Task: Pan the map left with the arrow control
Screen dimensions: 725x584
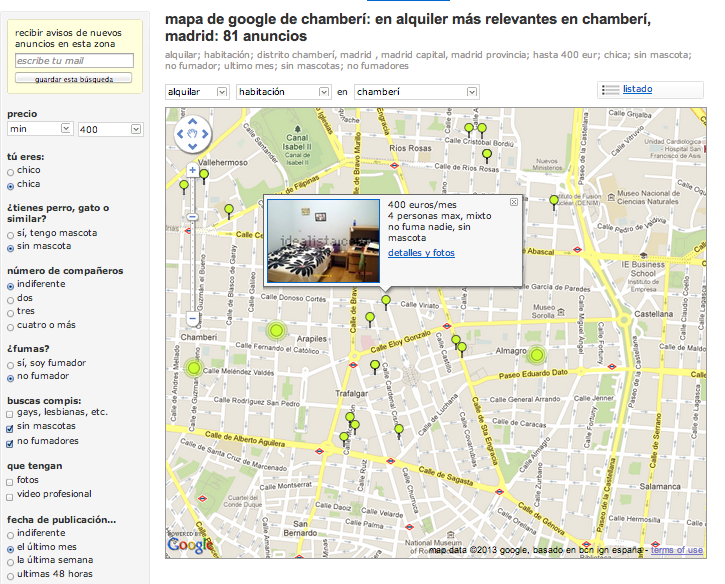Action: [180, 134]
